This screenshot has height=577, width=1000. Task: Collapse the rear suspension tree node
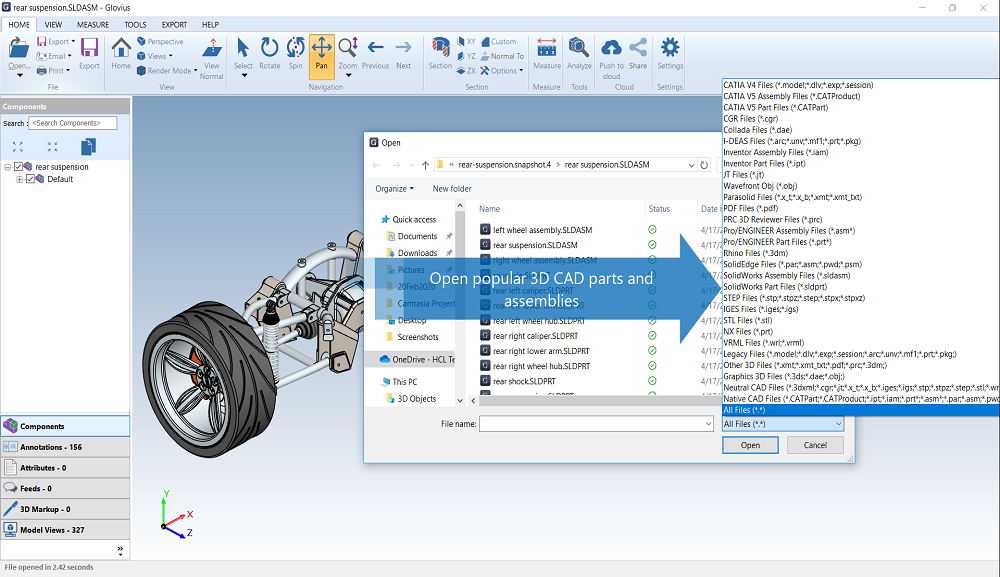8,167
